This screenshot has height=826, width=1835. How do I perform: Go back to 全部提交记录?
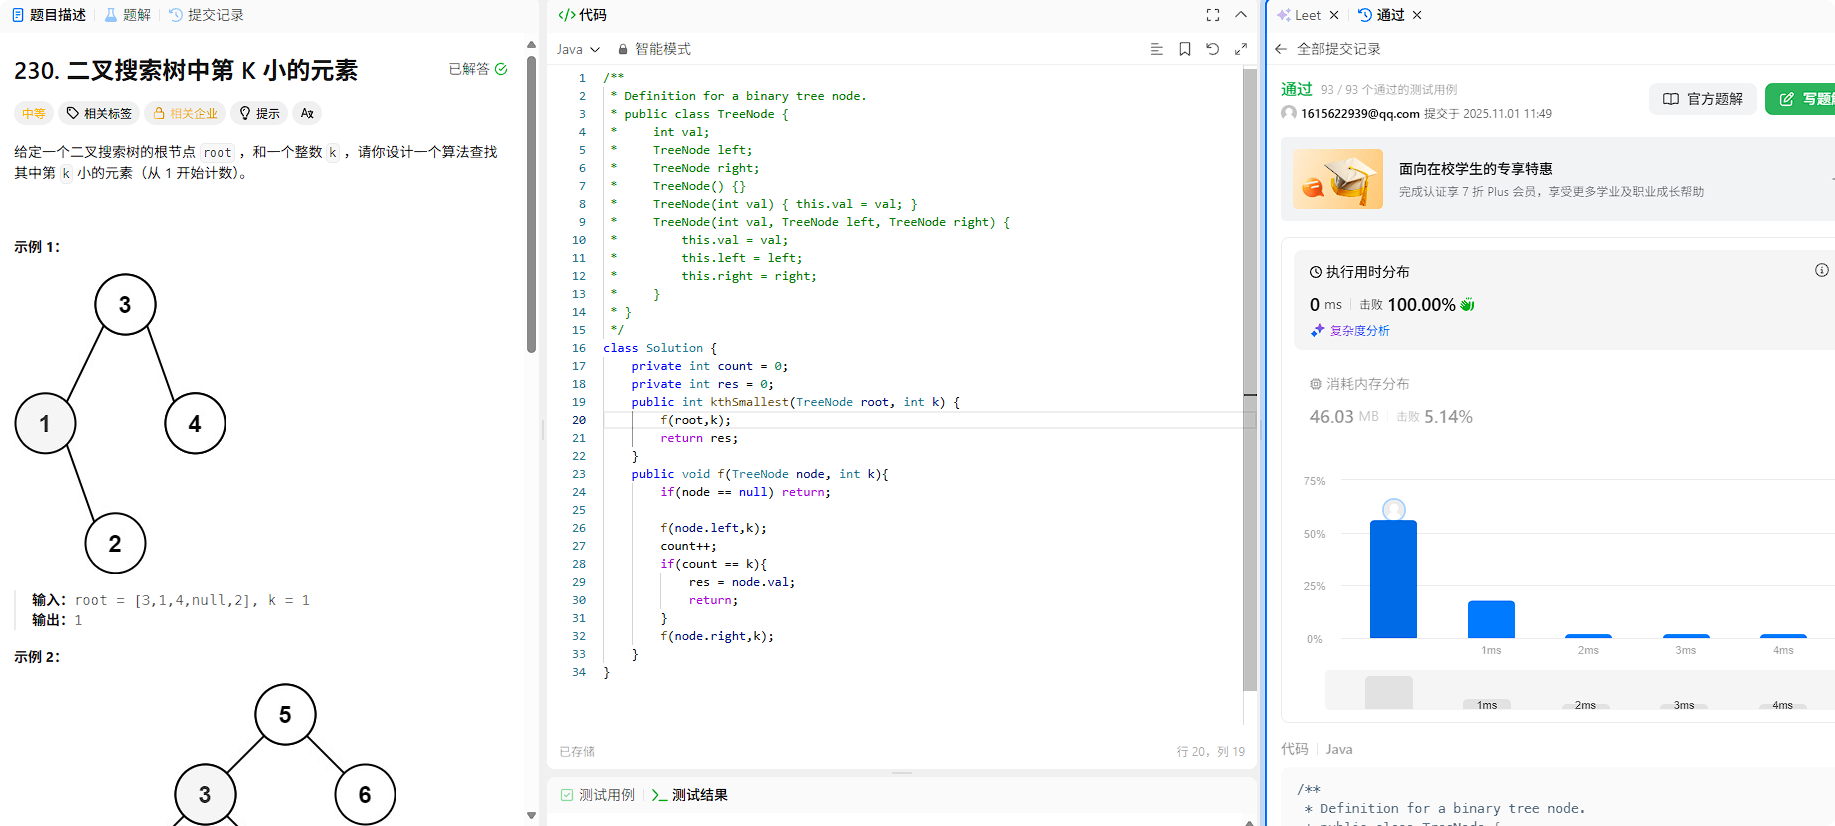(x=1338, y=49)
